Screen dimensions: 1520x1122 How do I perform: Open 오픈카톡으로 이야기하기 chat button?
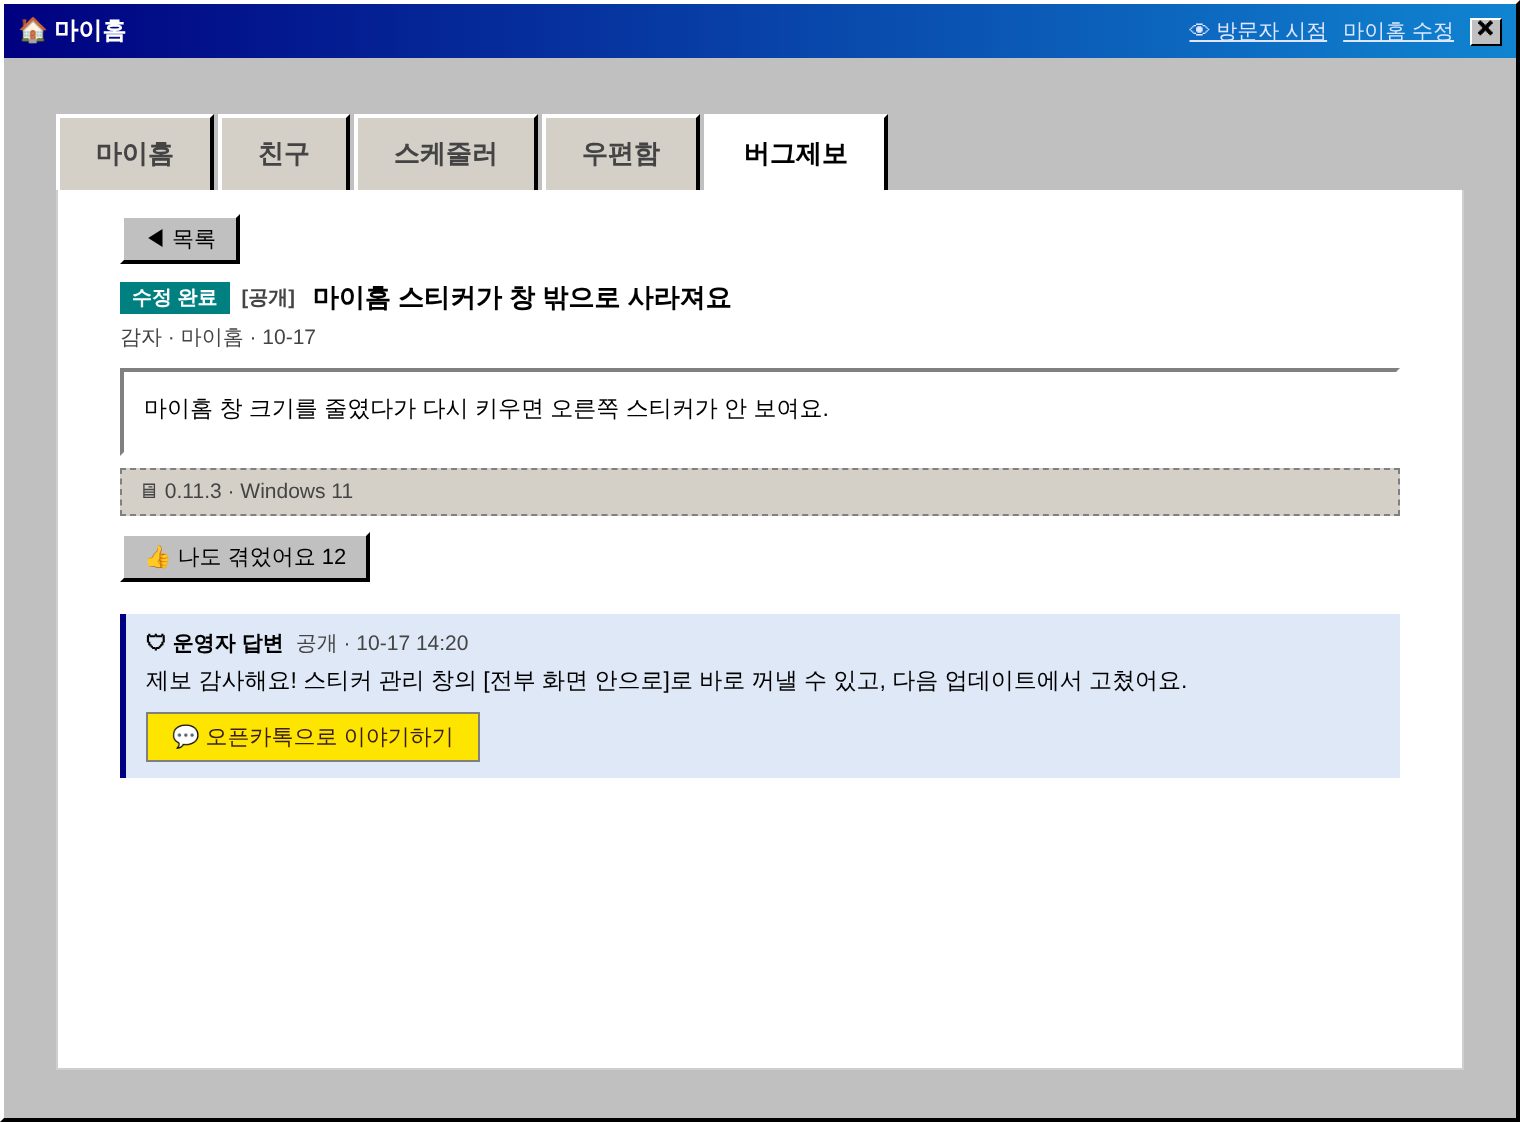(x=313, y=737)
